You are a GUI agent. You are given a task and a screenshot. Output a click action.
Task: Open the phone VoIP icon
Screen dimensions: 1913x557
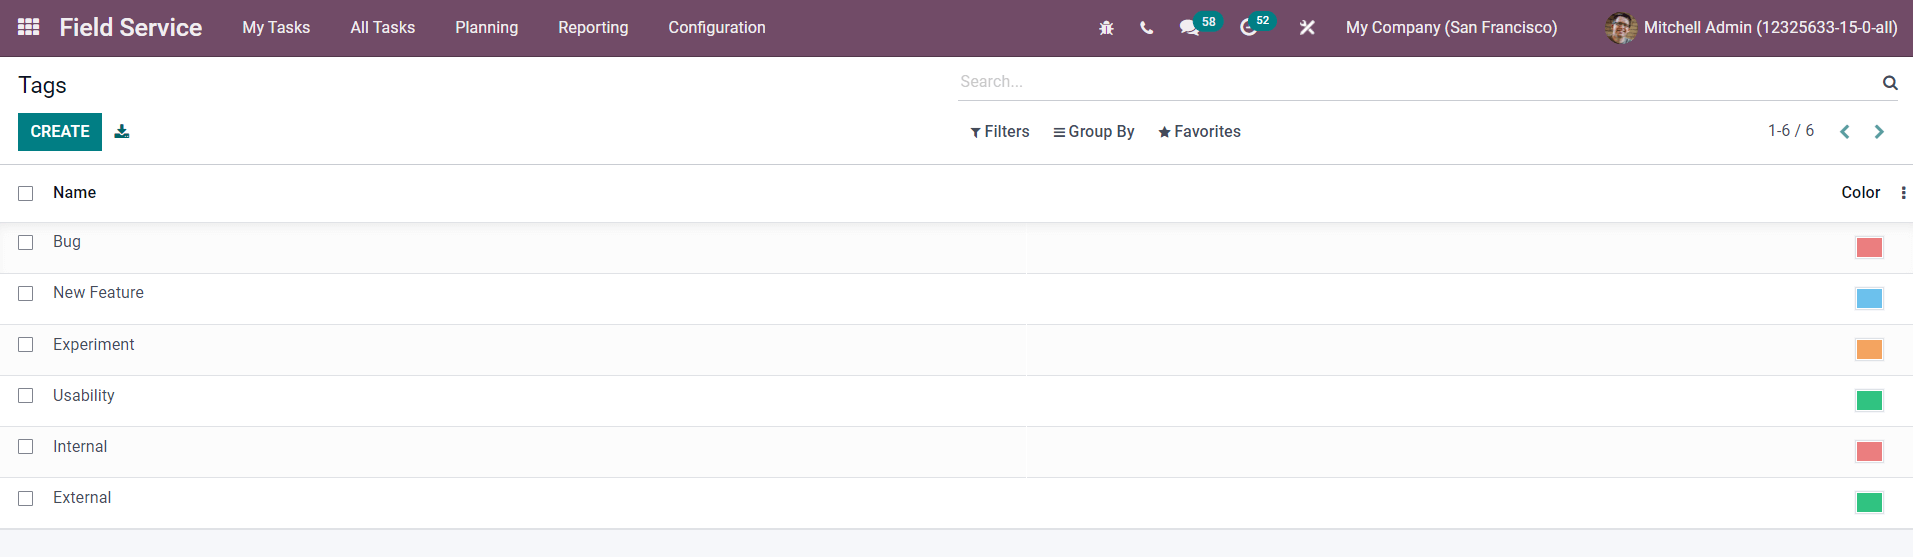(x=1146, y=28)
